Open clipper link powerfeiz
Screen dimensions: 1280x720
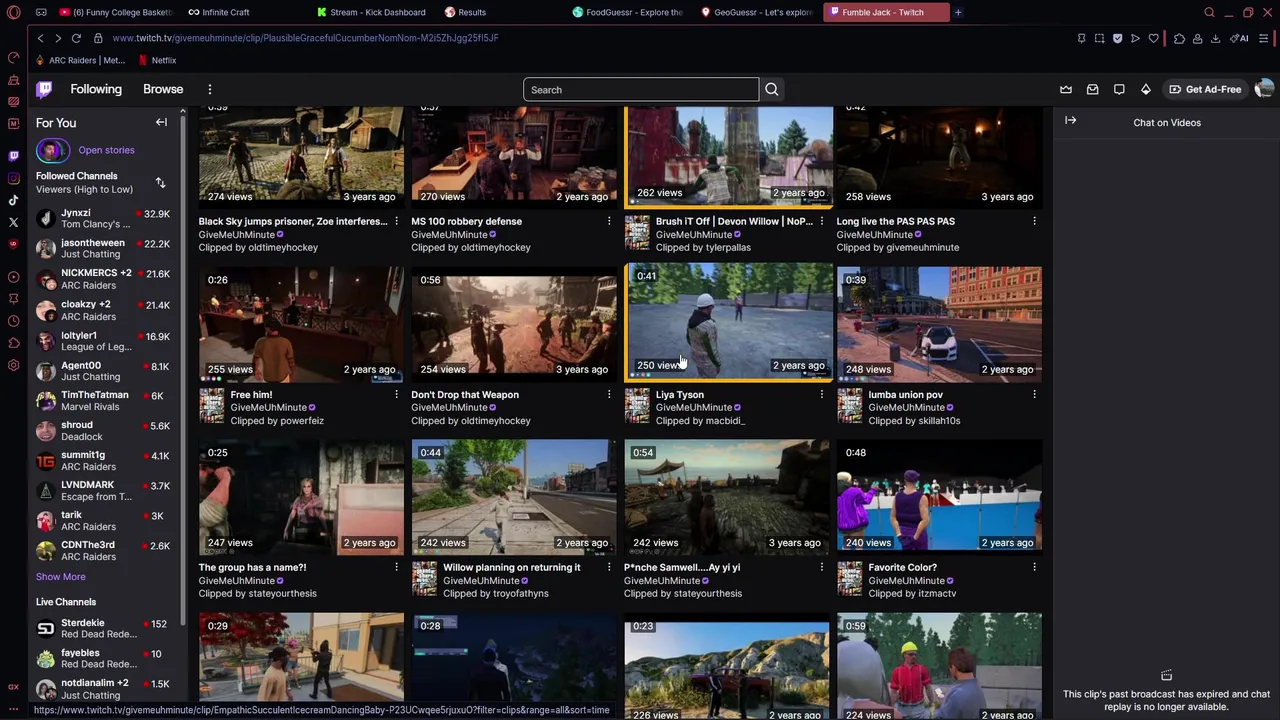pos(300,421)
